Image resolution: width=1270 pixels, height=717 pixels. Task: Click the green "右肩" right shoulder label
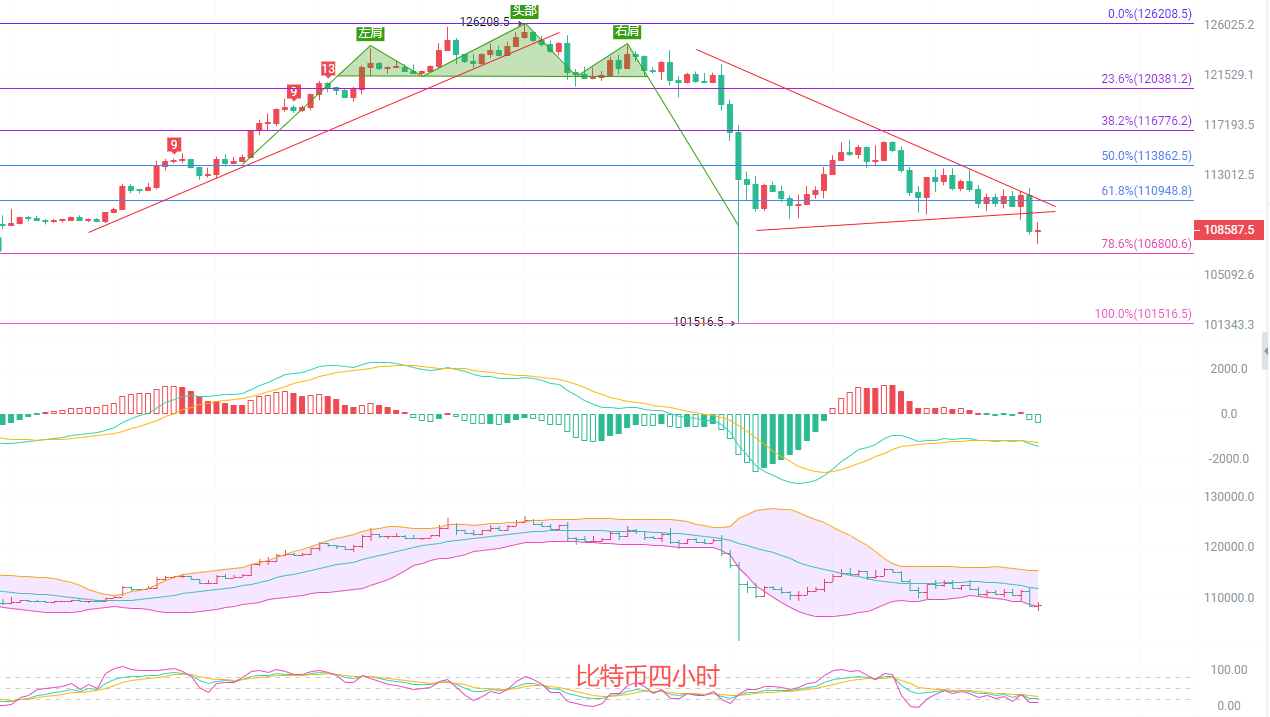coord(627,32)
